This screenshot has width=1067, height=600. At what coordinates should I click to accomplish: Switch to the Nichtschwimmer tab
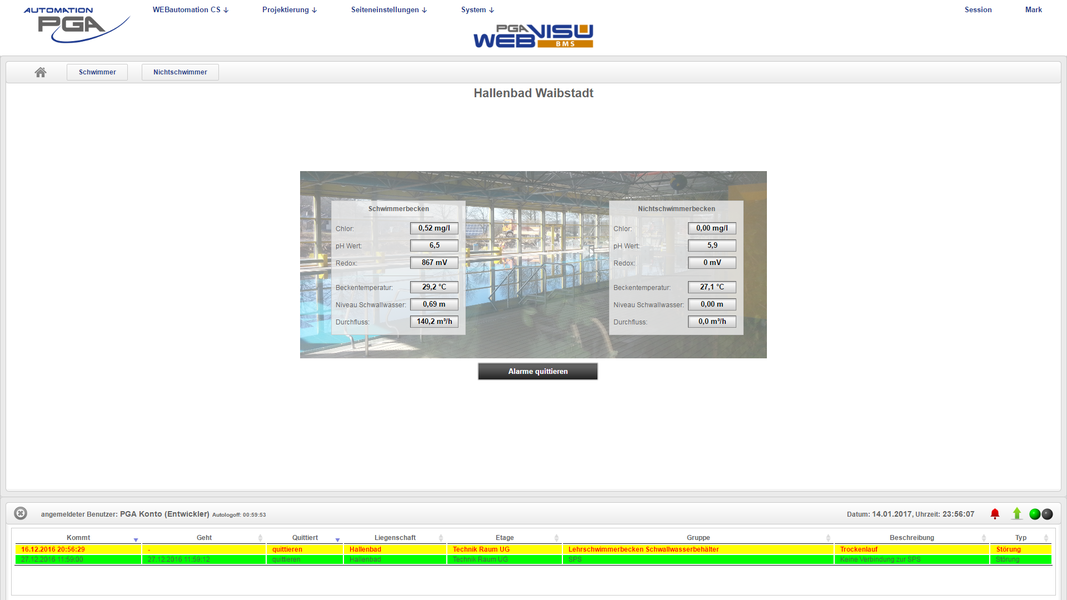coord(180,72)
